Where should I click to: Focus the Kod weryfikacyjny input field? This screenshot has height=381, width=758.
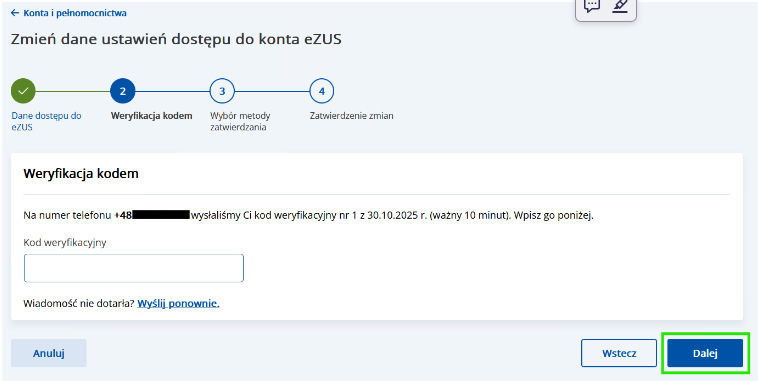click(x=134, y=268)
